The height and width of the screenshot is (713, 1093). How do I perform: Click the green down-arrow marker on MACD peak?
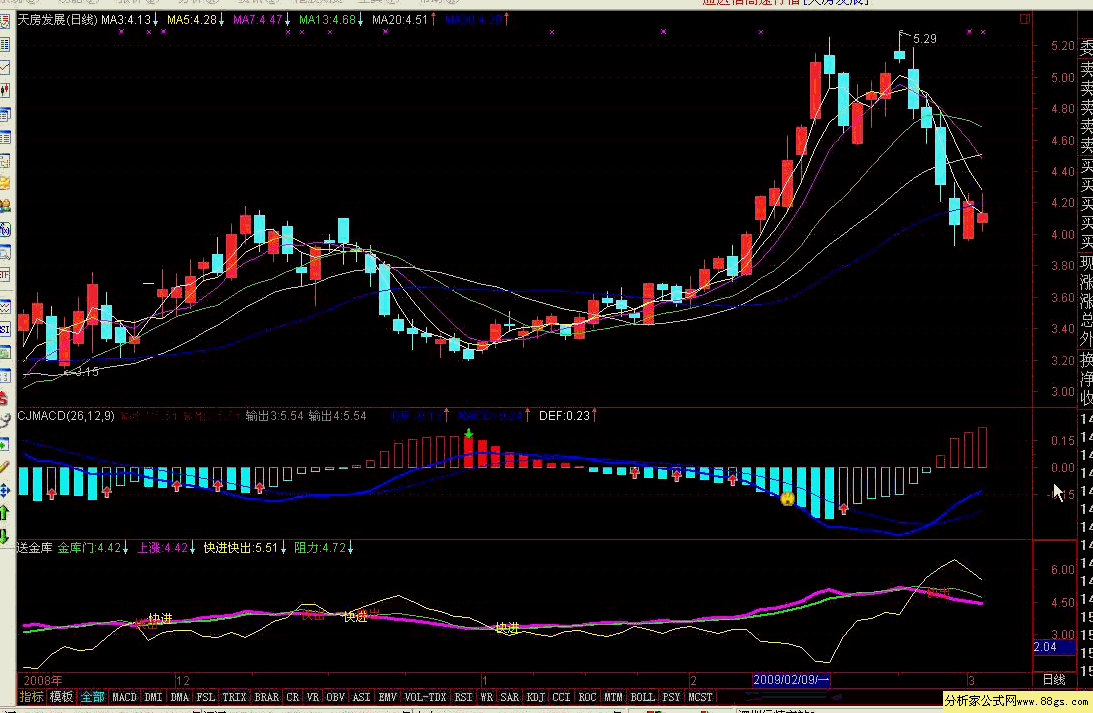point(468,434)
